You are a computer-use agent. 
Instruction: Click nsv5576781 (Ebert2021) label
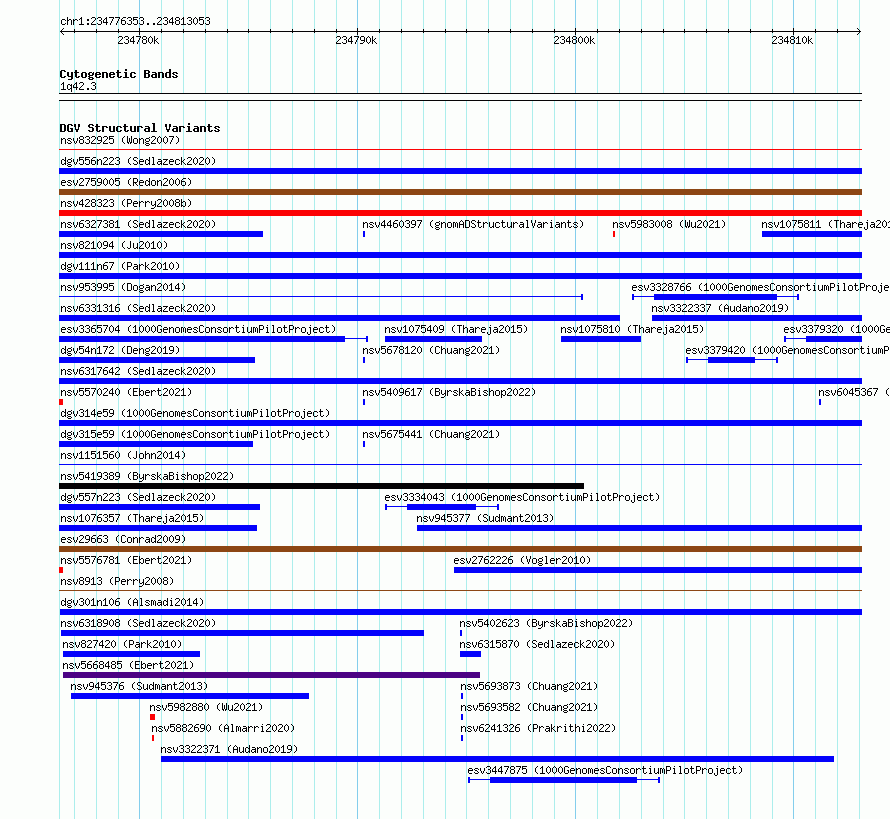point(126,560)
